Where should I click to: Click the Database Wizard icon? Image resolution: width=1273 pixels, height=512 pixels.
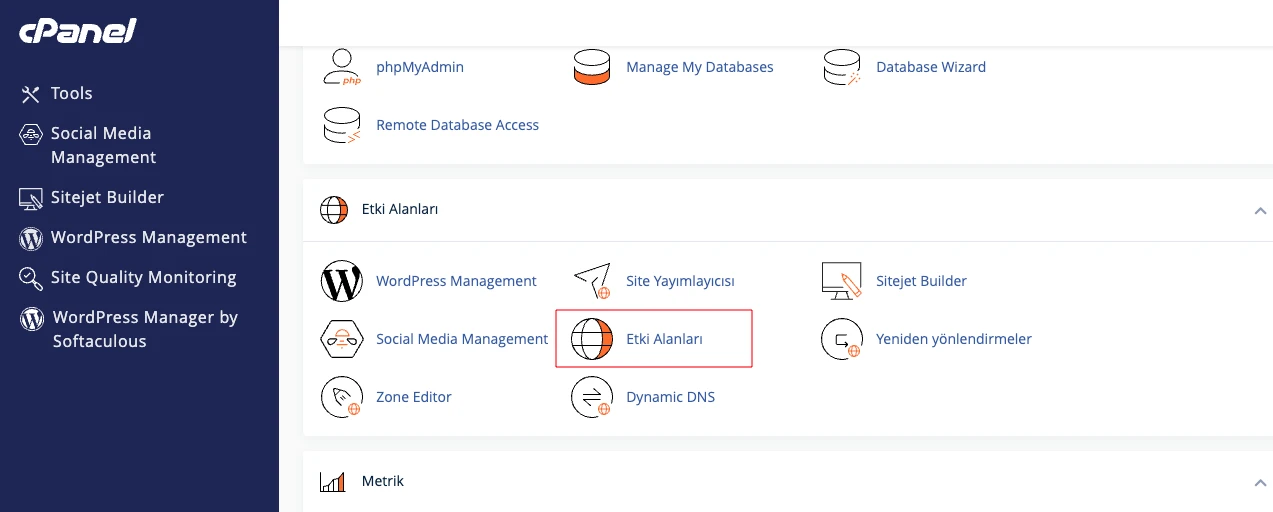[x=842, y=67]
